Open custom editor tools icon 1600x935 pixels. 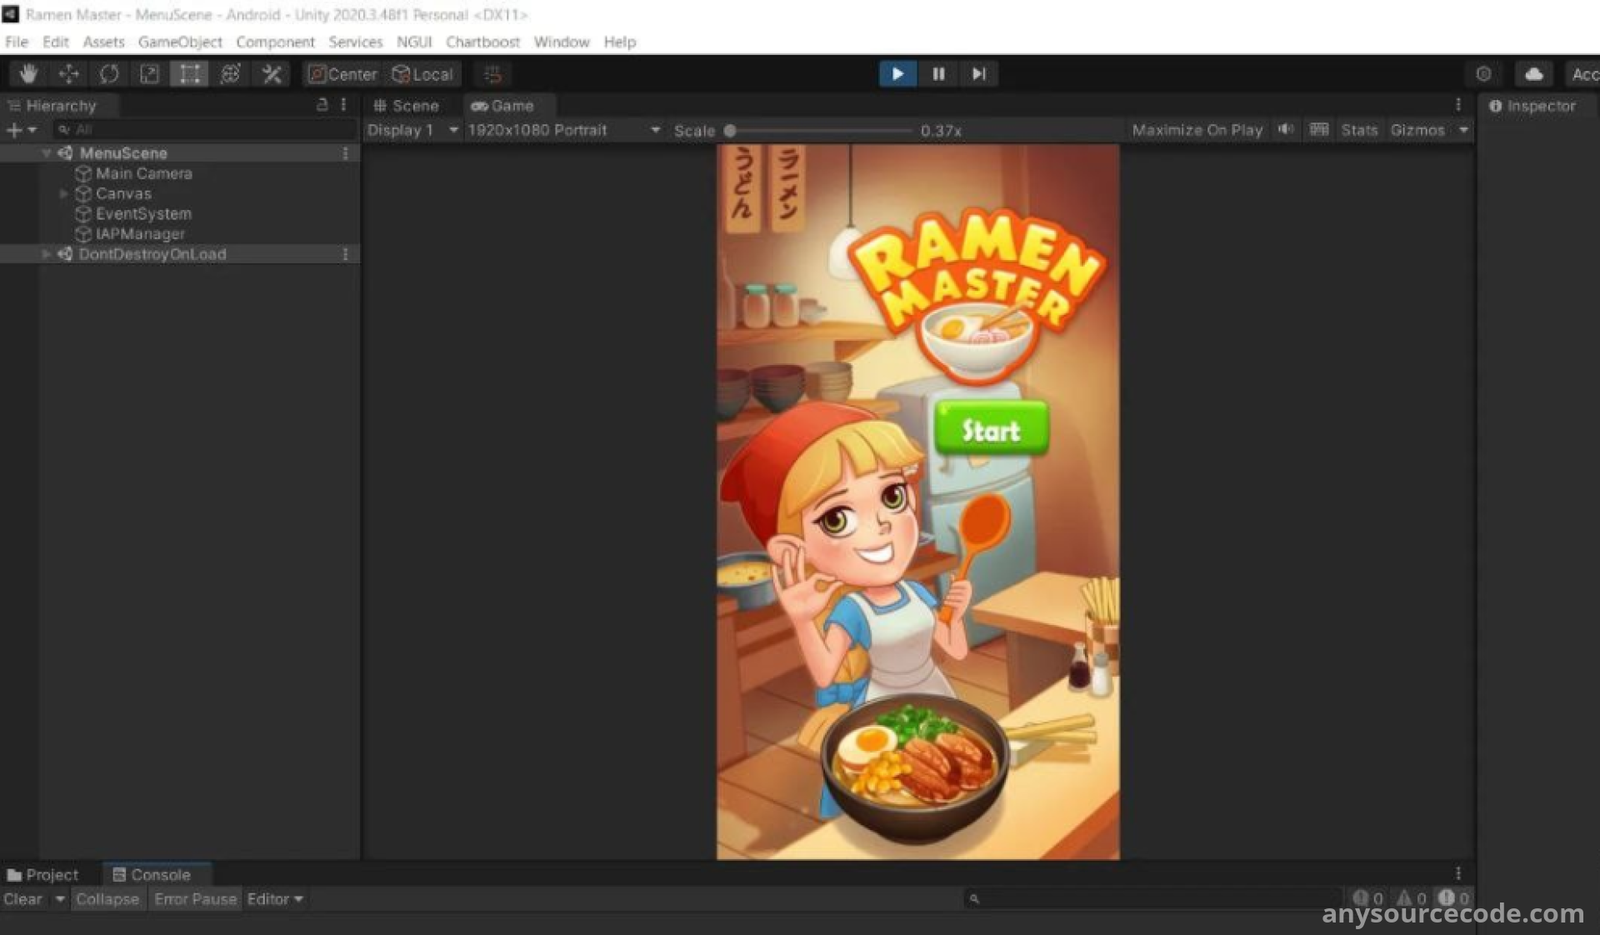tap(271, 74)
